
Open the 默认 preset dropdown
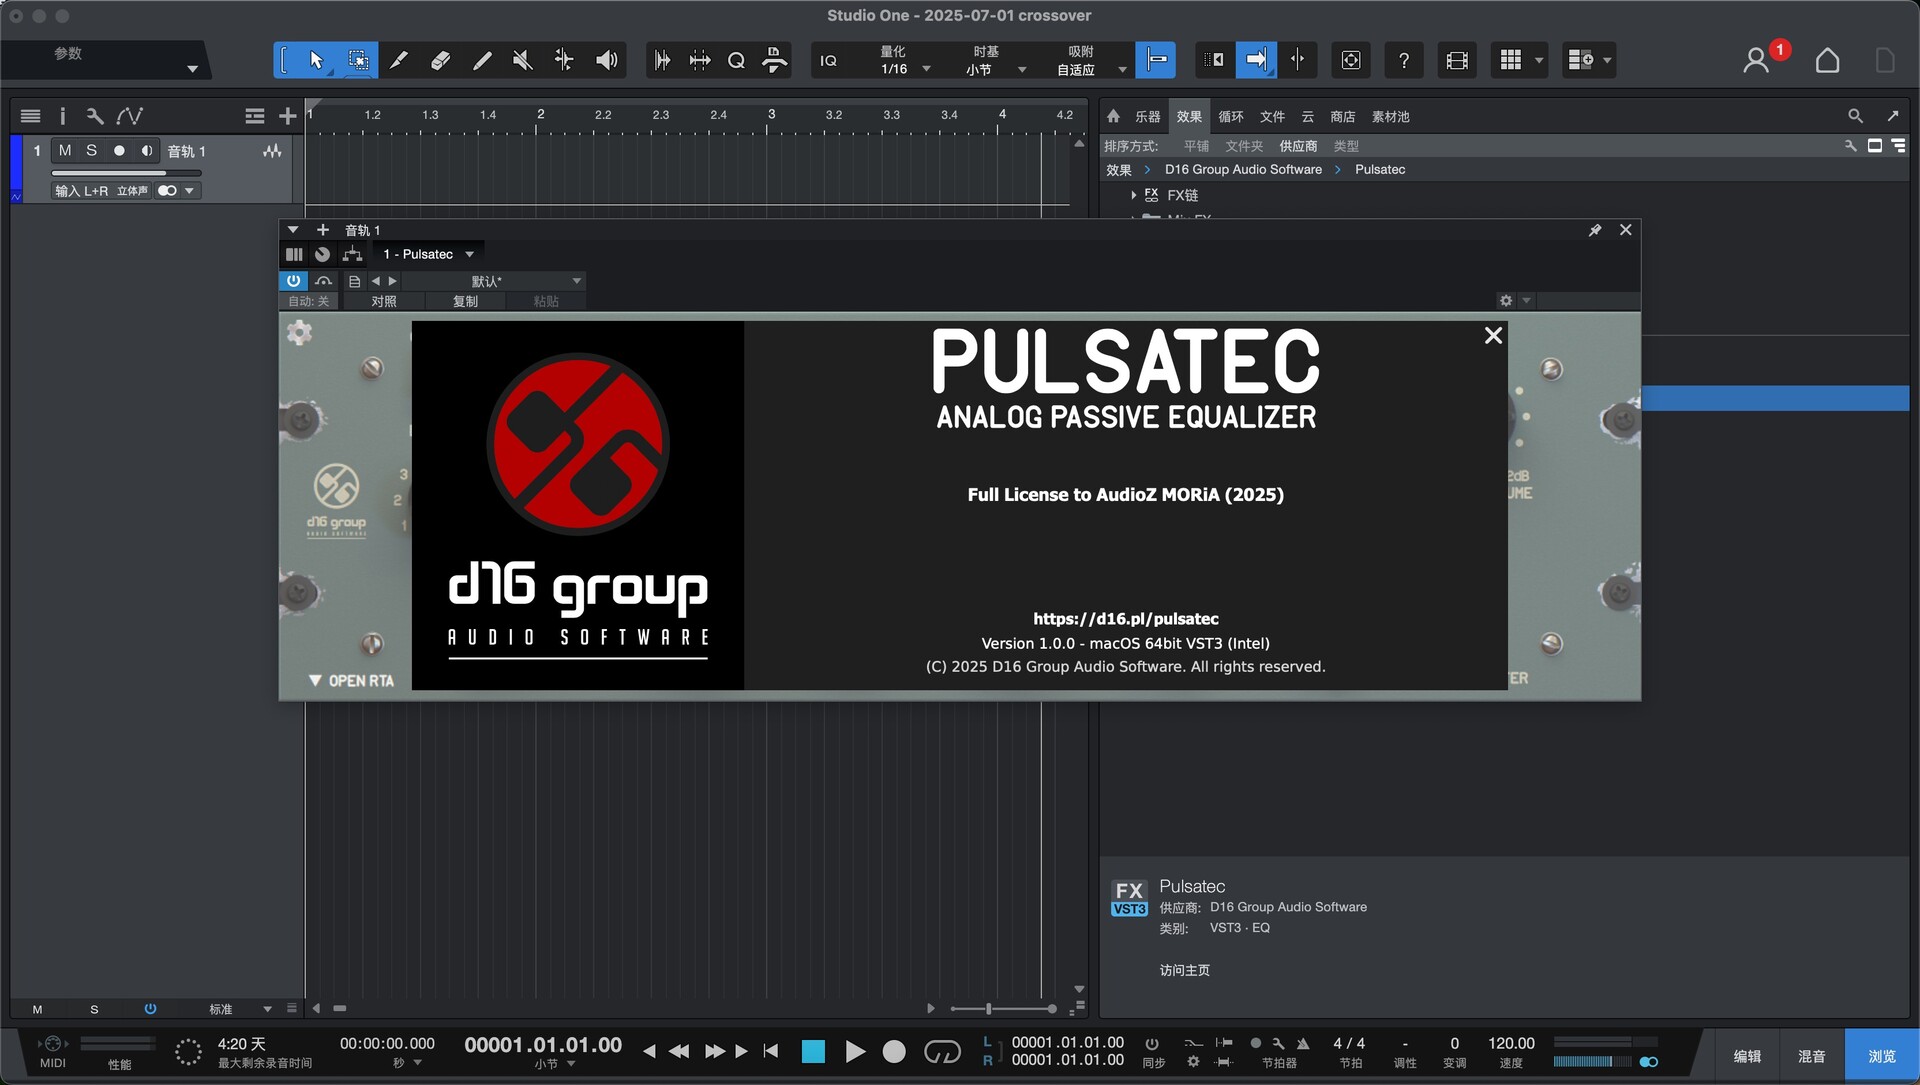(x=494, y=281)
